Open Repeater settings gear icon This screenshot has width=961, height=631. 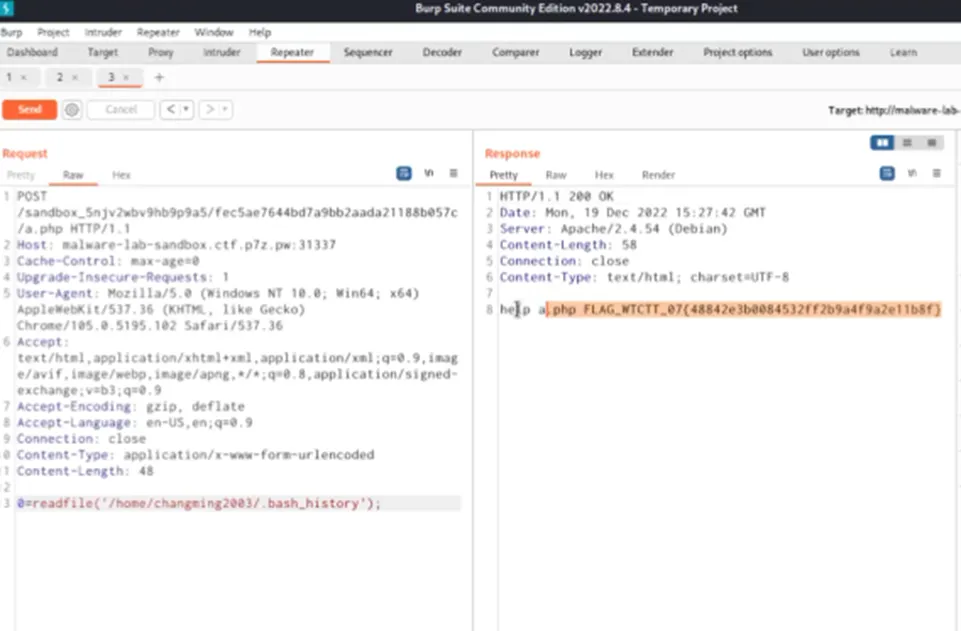point(72,110)
